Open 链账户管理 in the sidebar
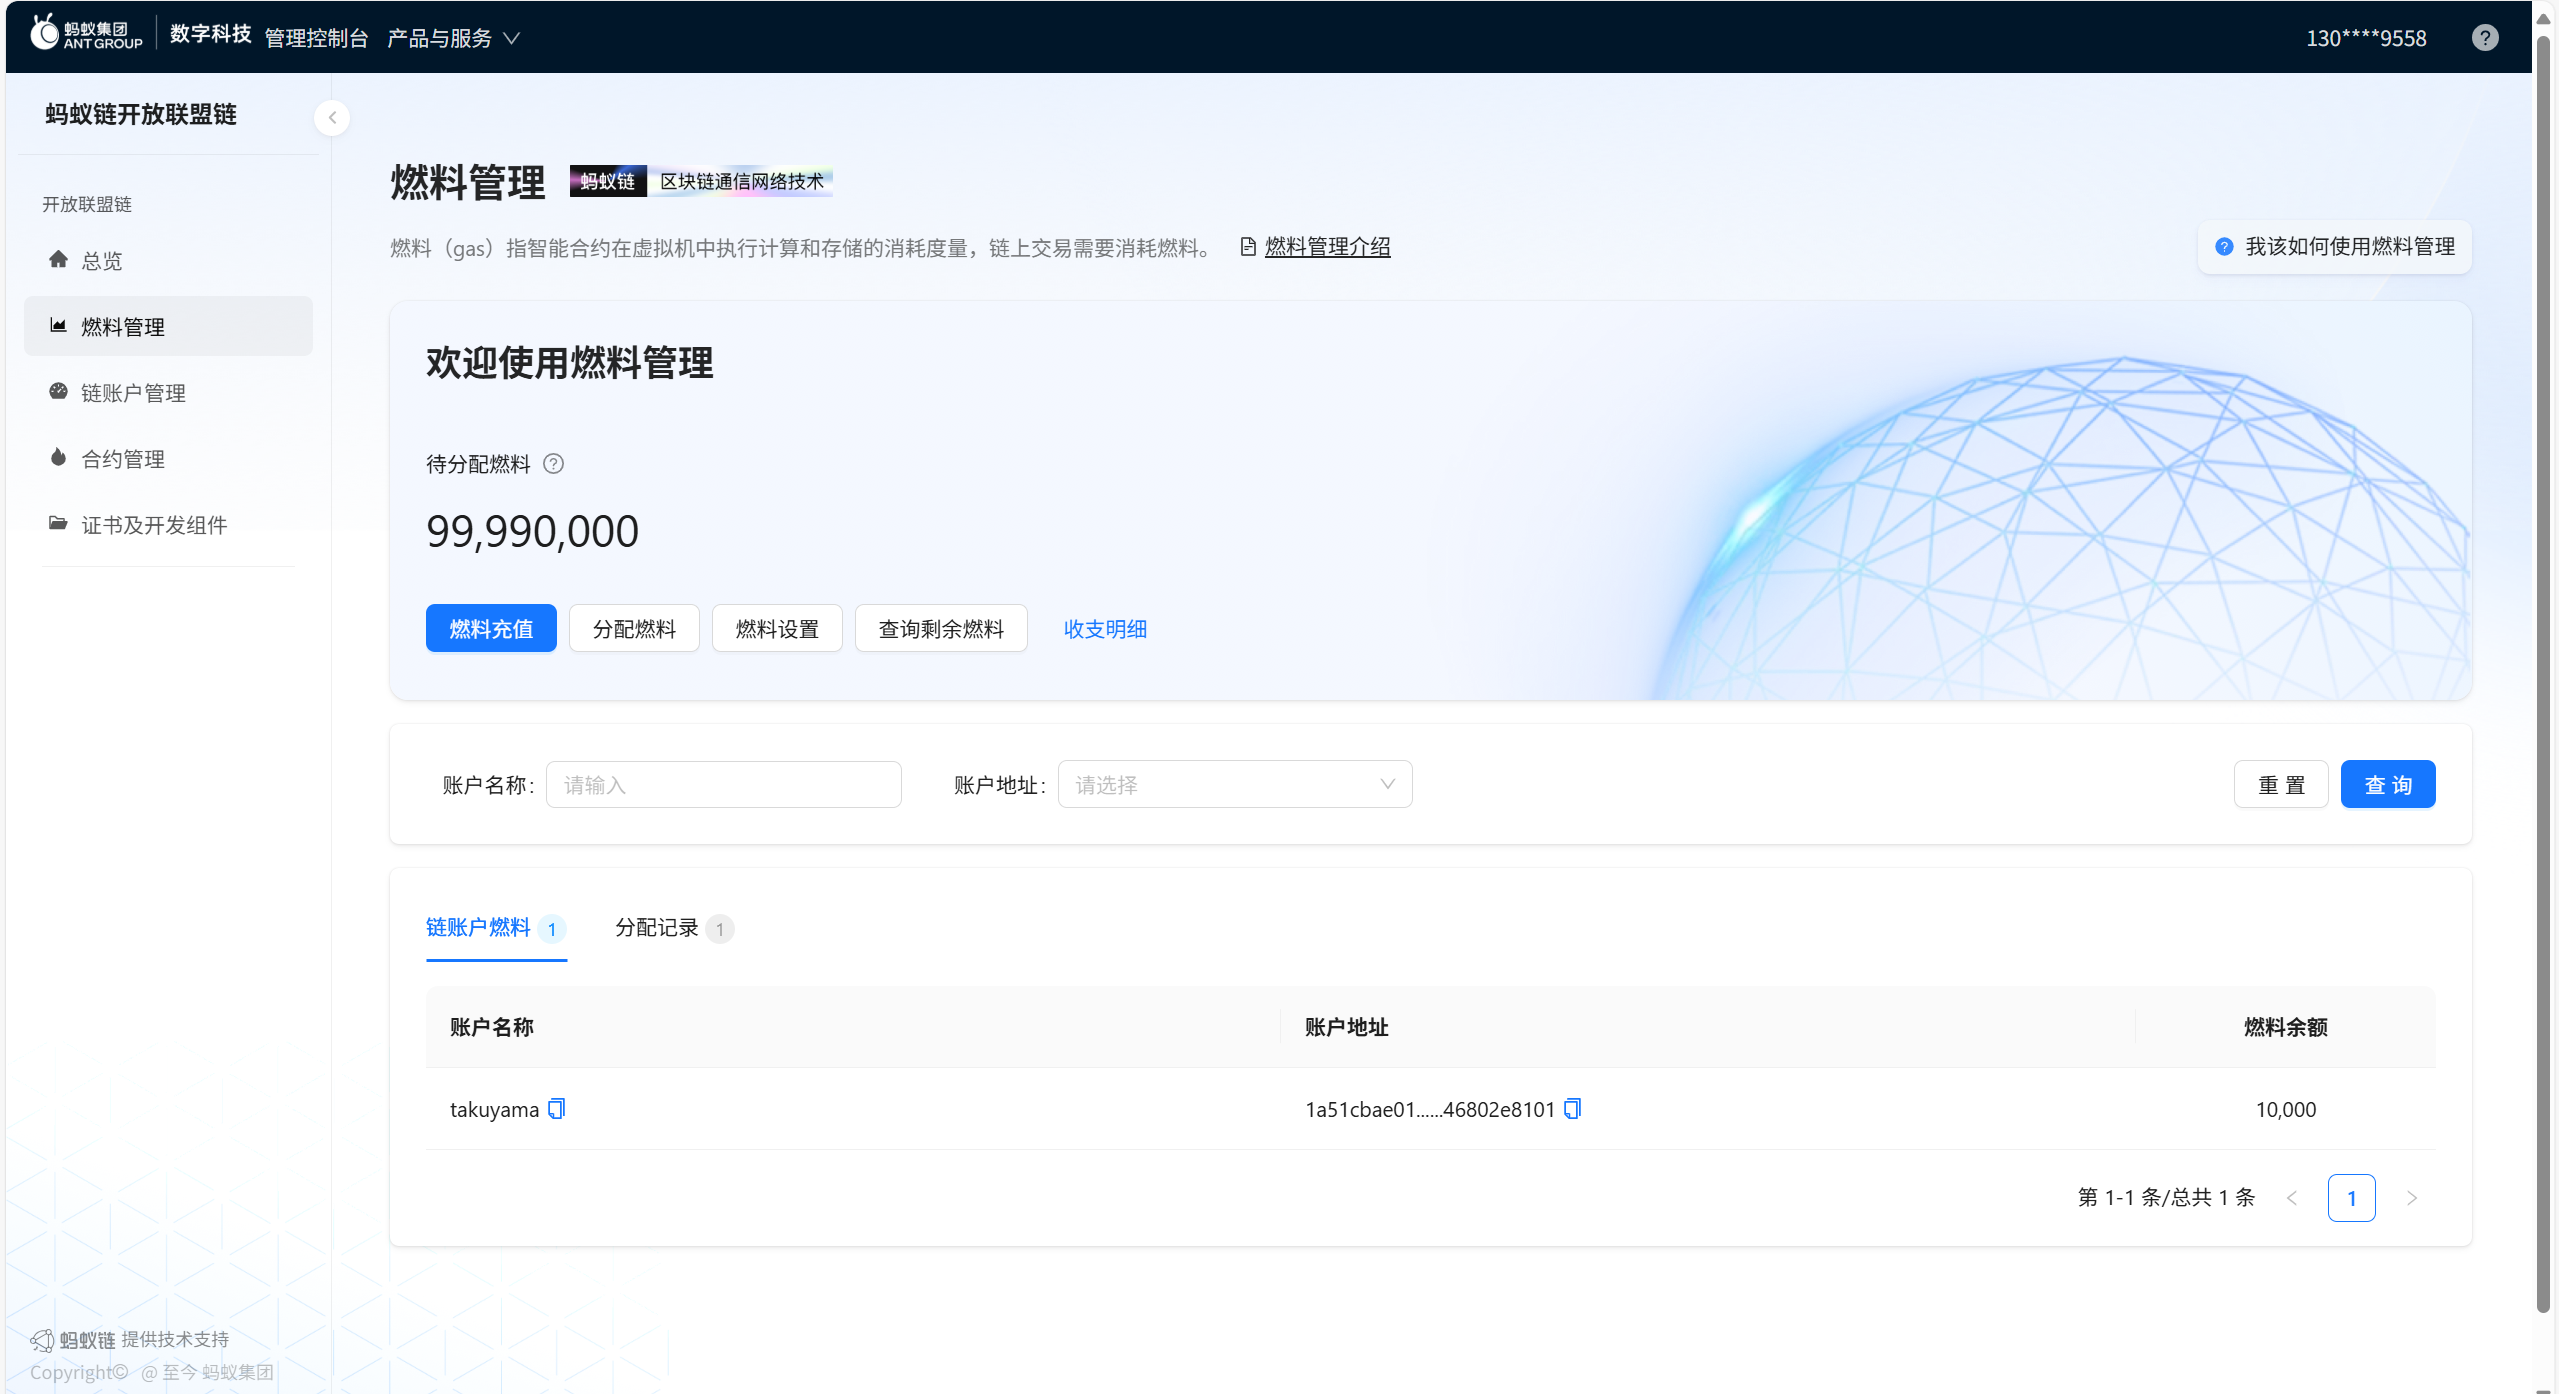This screenshot has width=2559, height=1394. (x=133, y=393)
